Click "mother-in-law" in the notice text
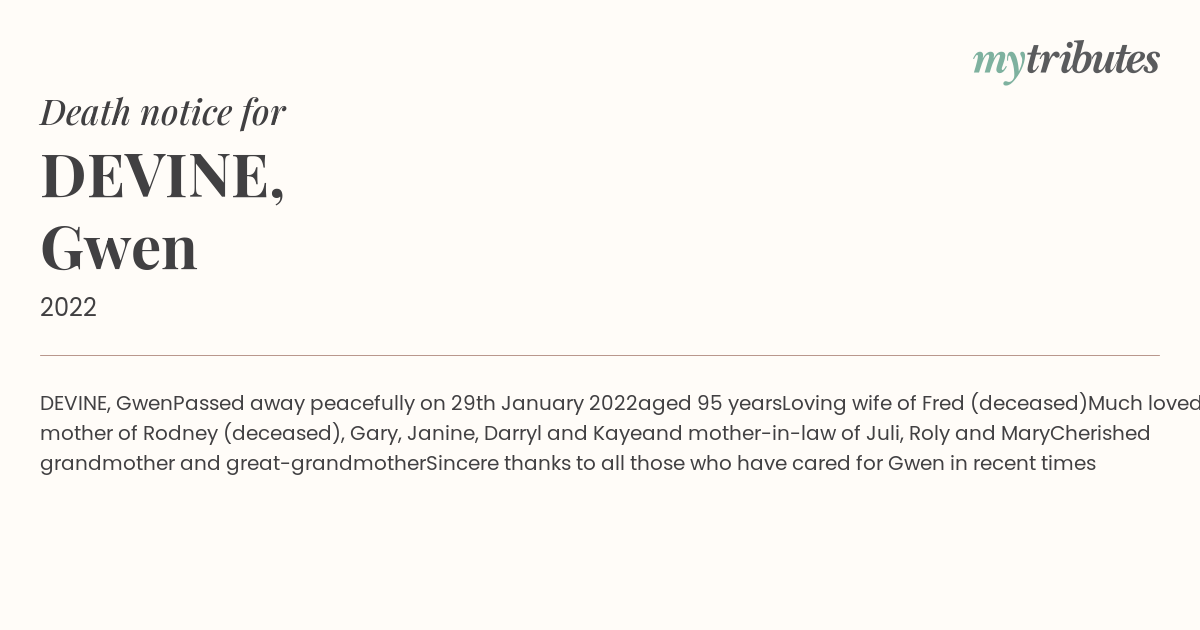Viewport: 1200px width, 630px height. pos(764,434)
